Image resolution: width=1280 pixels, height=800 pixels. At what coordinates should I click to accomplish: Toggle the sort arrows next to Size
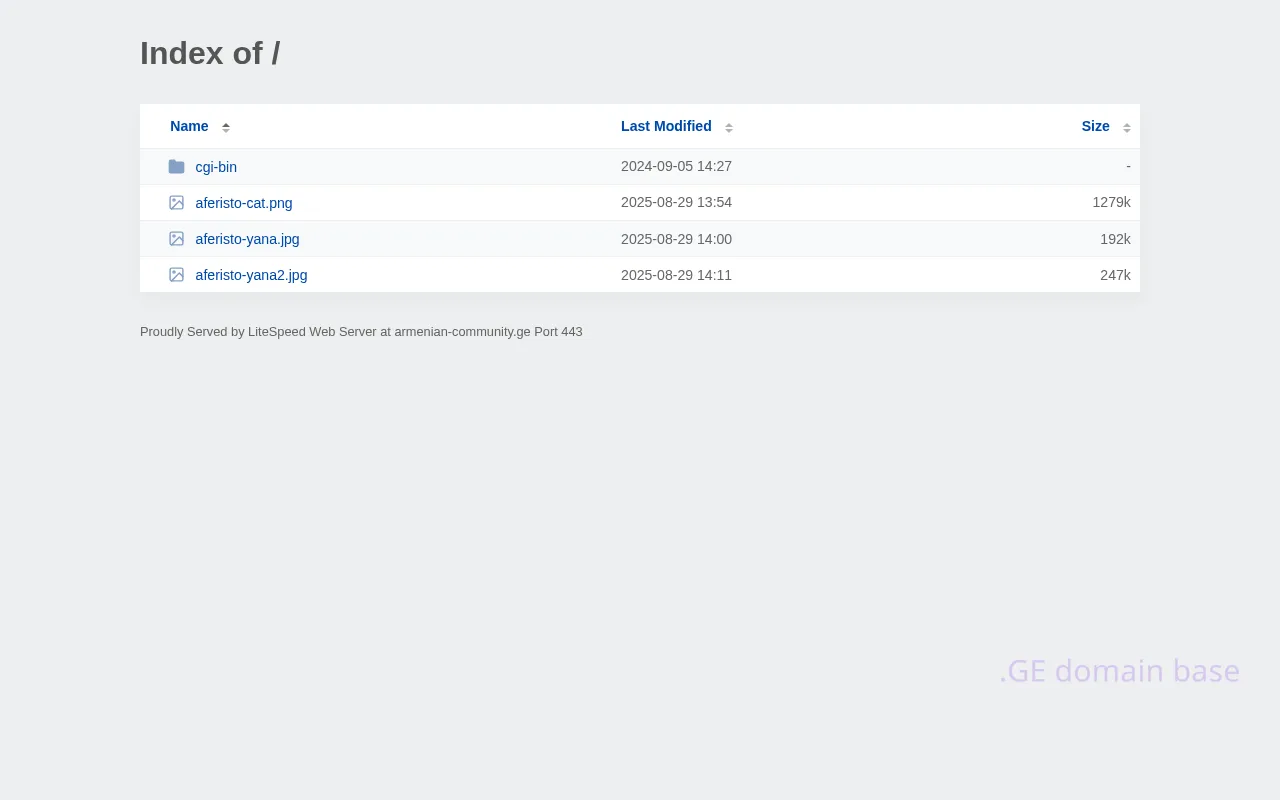(1127, 127)
